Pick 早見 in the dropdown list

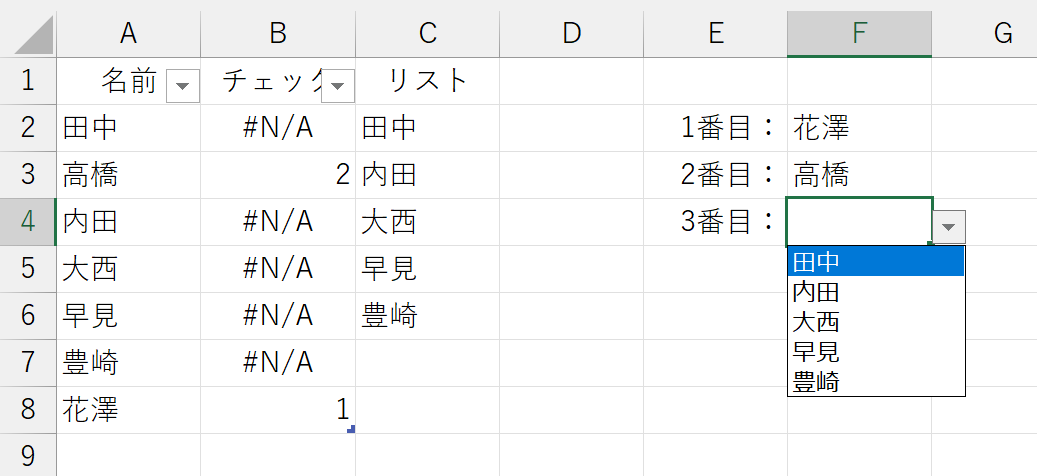pyautogui.click(x=876, y=352)
